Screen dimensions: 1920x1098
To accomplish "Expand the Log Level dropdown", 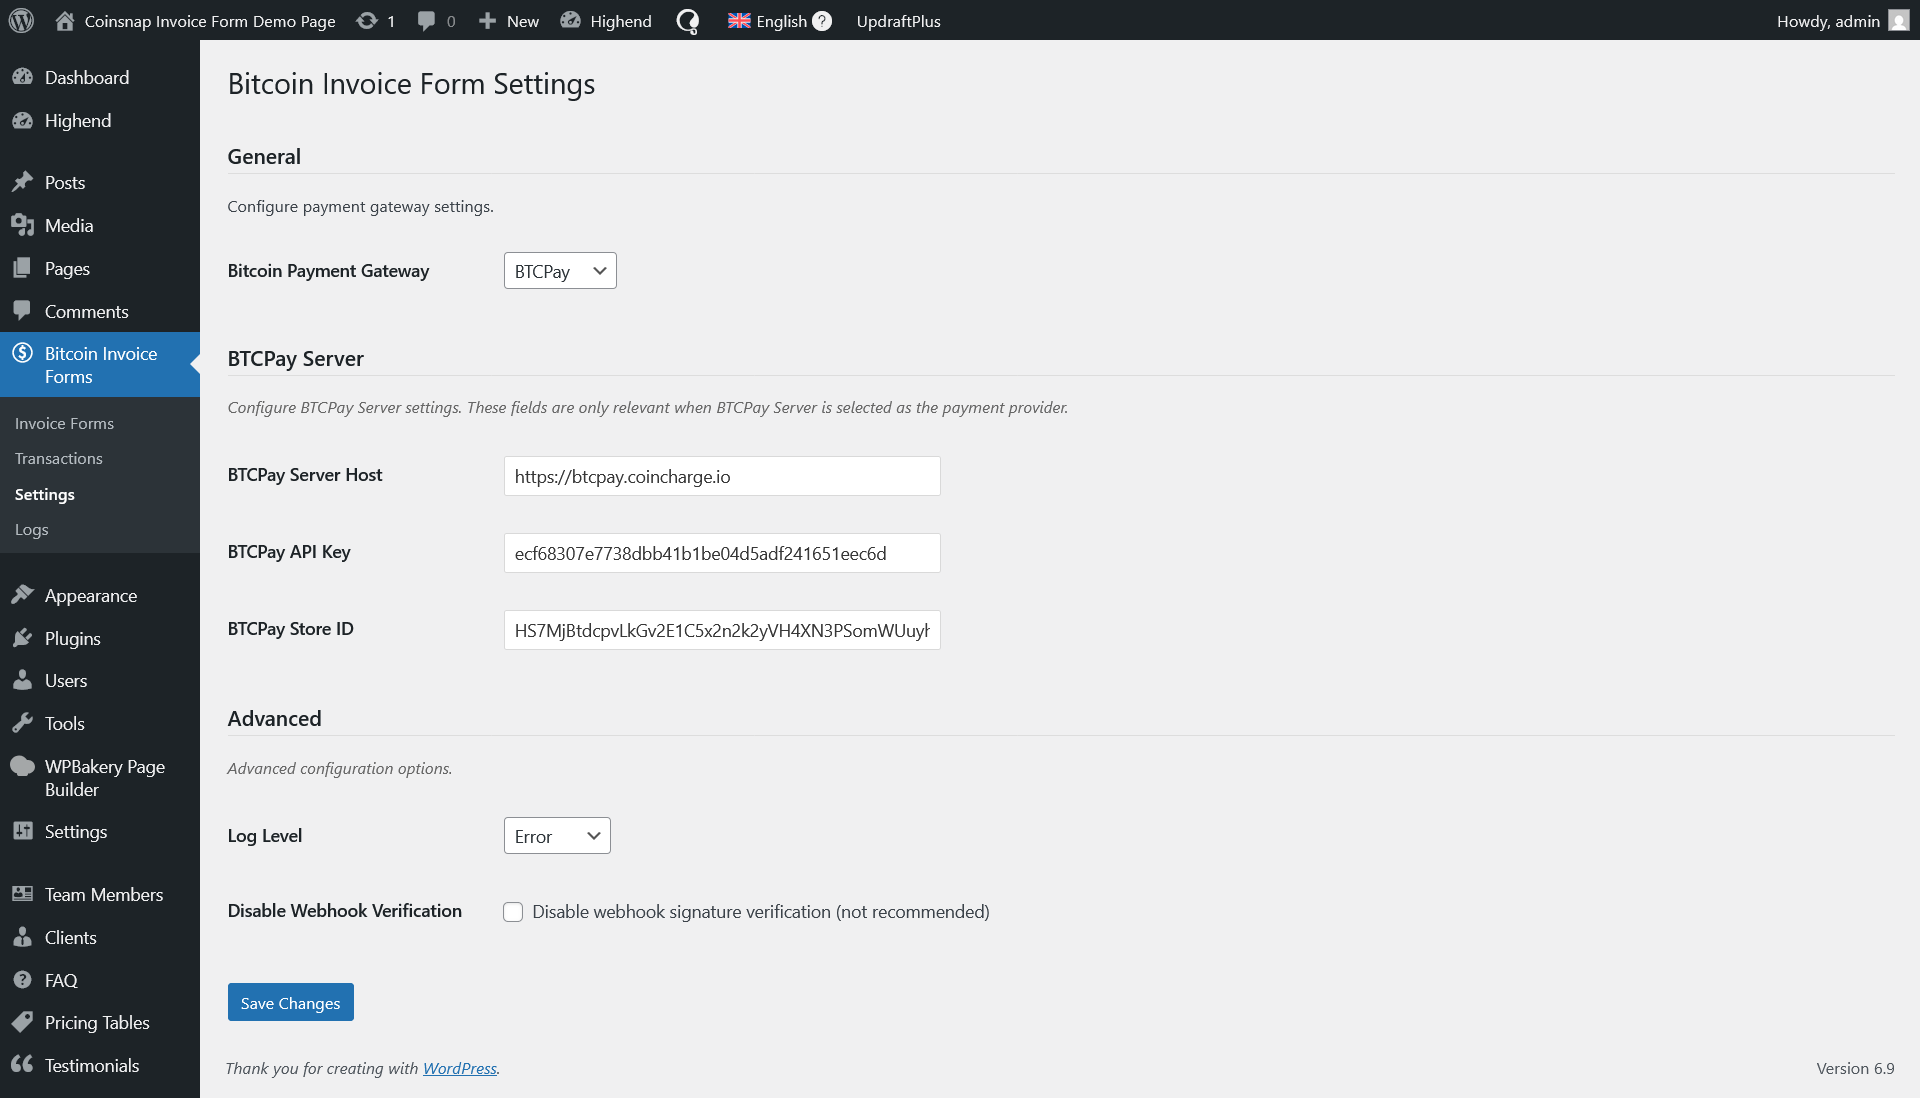I will 557,836.
